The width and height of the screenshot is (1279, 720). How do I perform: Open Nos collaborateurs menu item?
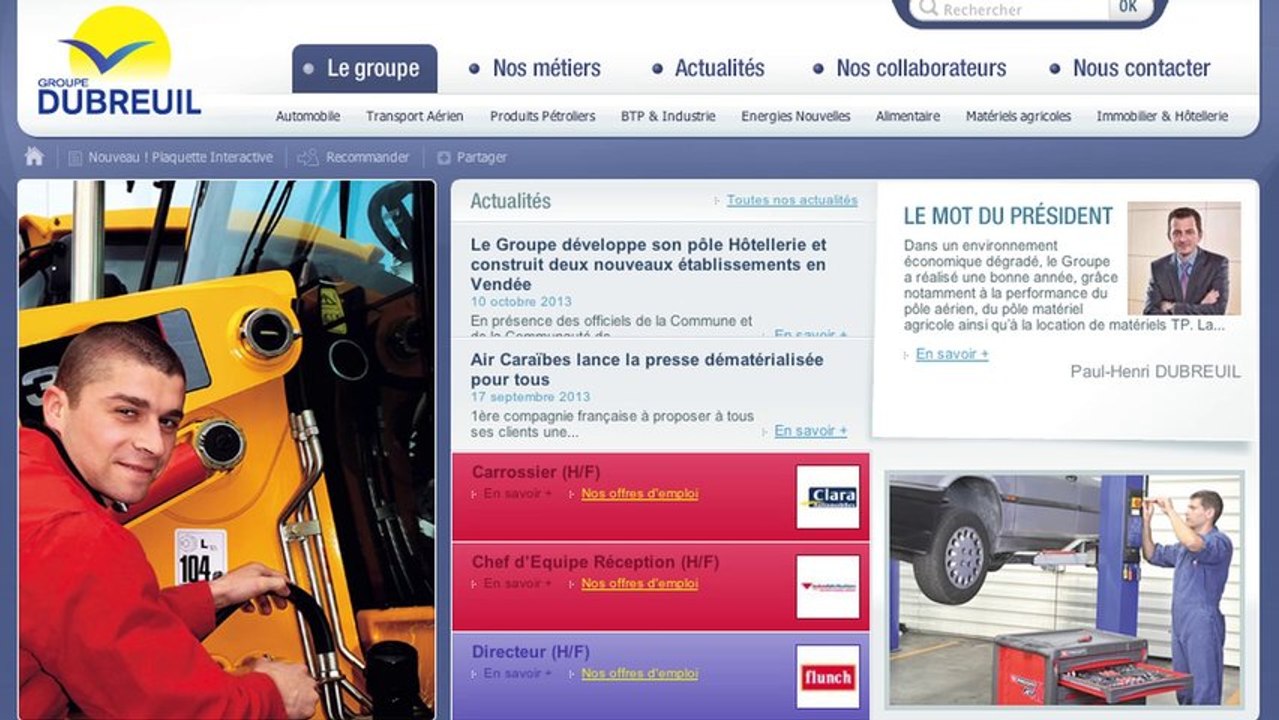click(910, 68)
